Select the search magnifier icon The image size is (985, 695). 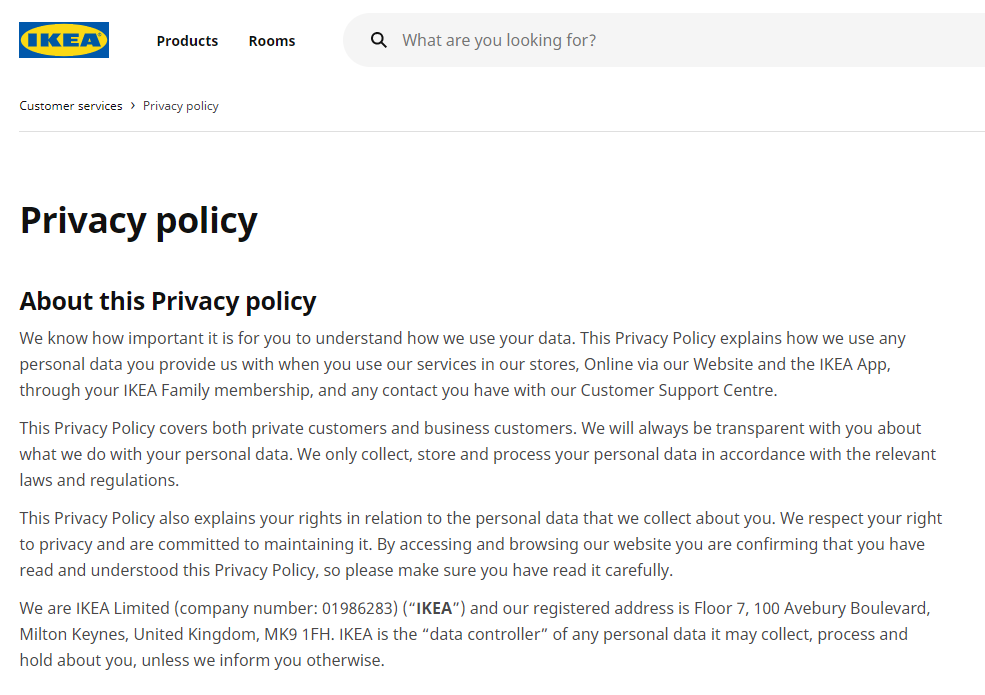[379, 40]
